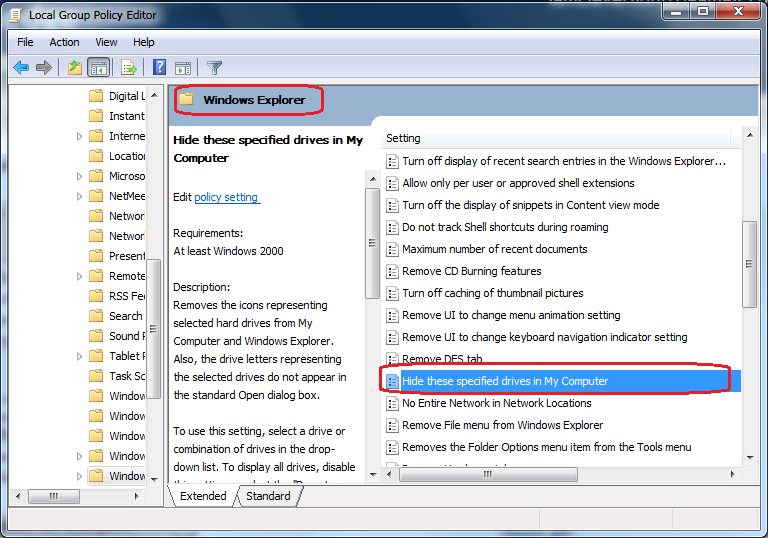Toggle Show/Hide Console Tree toolbar button
The width and height of the screenshot is (768, 538).
(x=99, y=67)
